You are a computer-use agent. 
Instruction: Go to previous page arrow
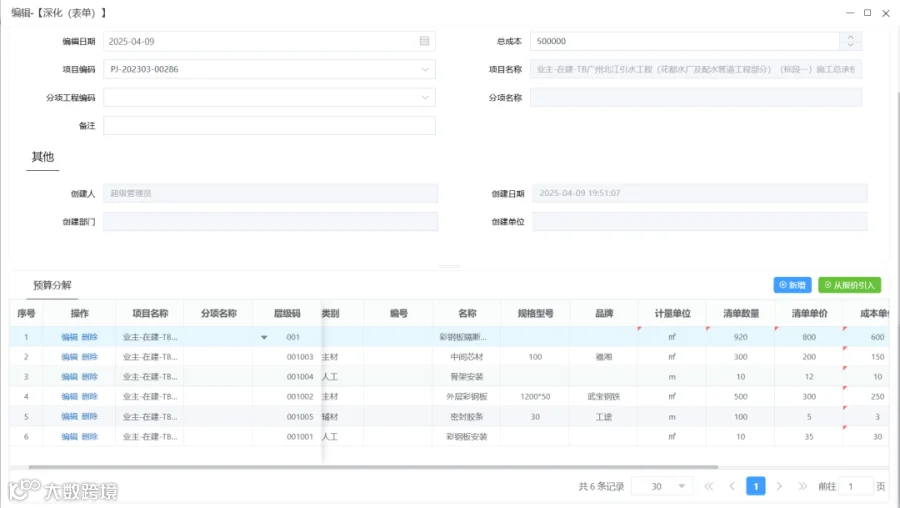[x=732, y=486]
